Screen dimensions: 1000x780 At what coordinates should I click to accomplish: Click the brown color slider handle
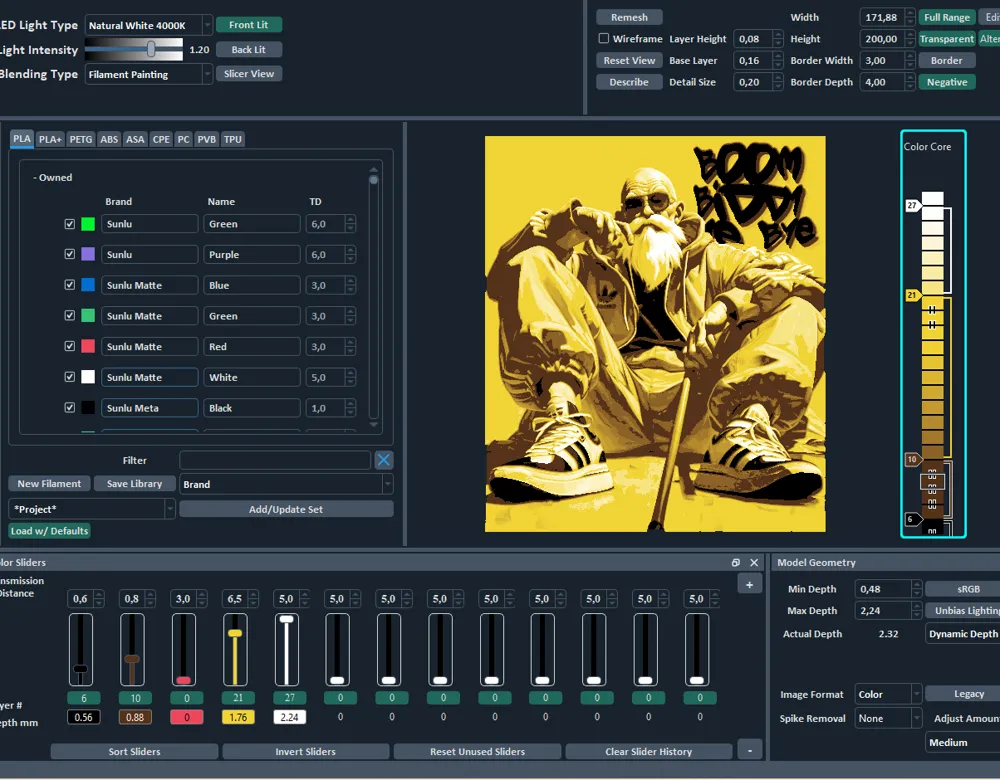132,659
